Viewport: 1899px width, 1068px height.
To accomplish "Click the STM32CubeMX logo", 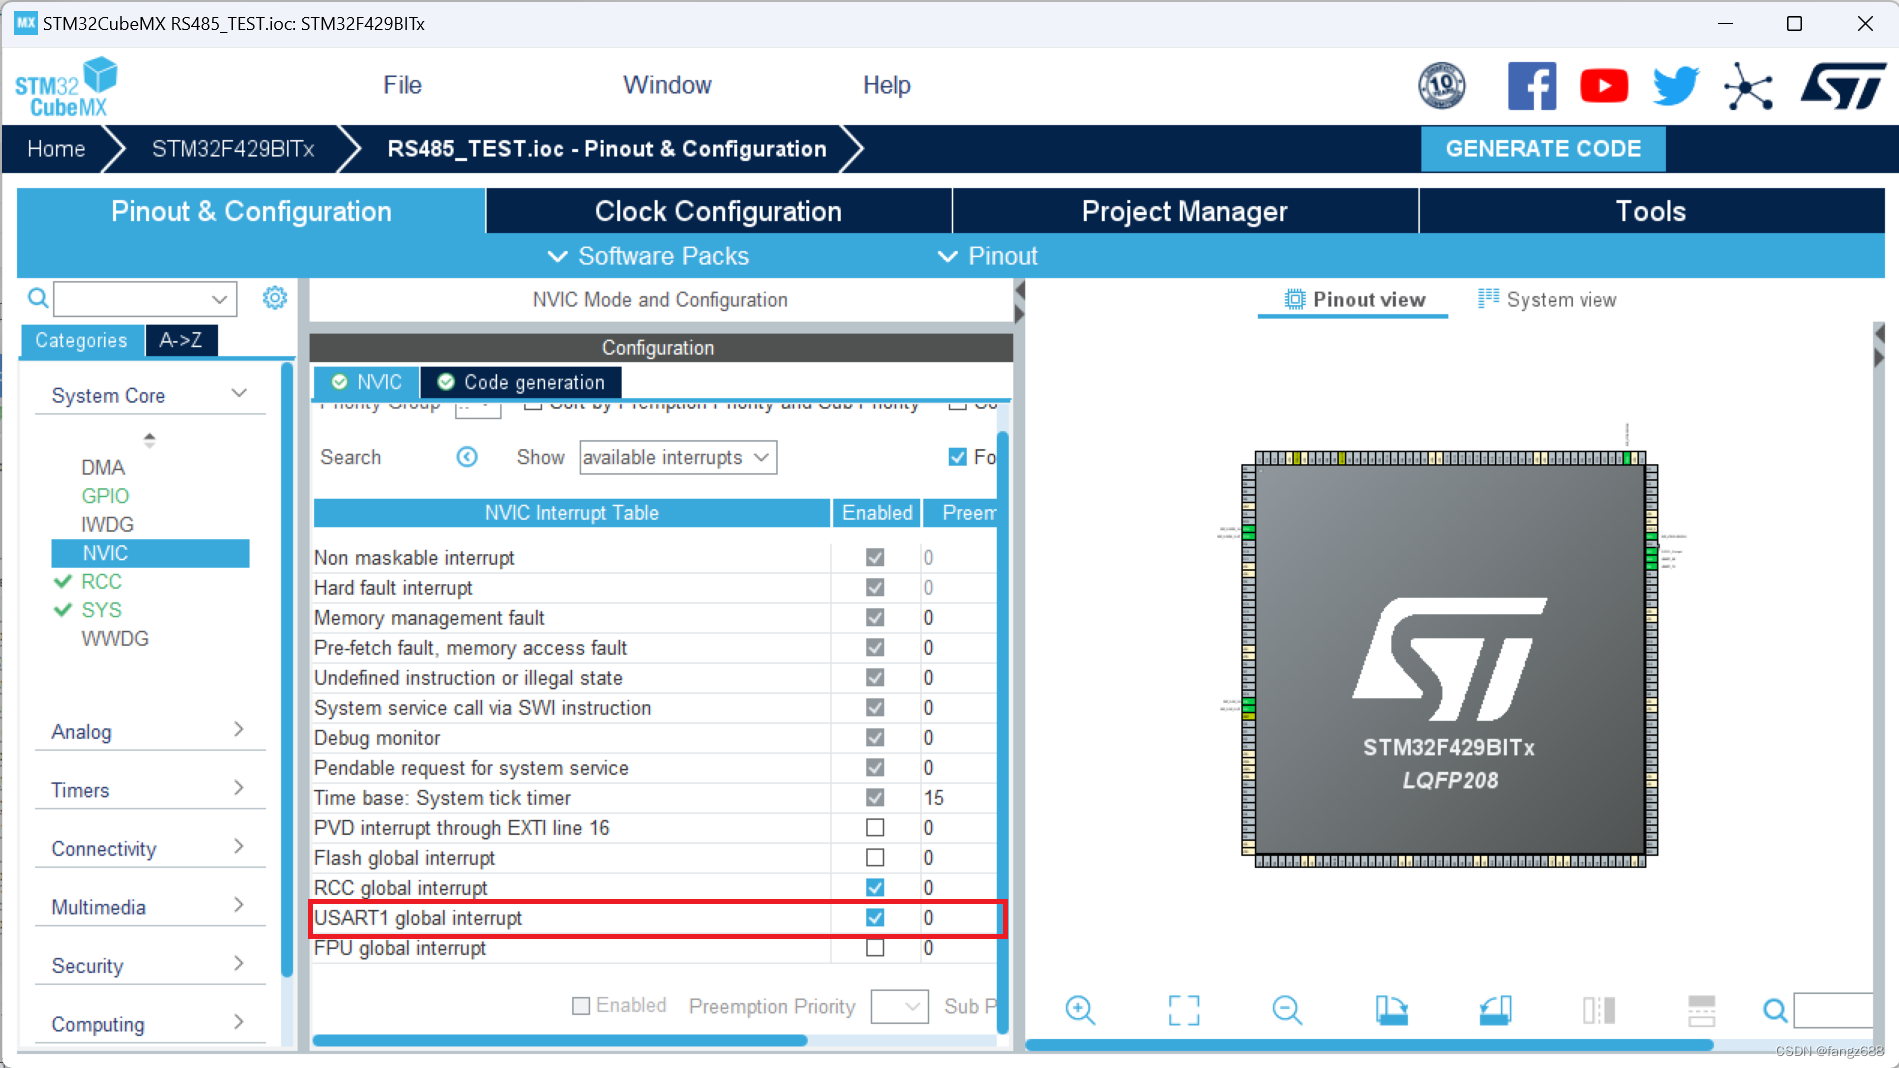I will pos(66,88).
